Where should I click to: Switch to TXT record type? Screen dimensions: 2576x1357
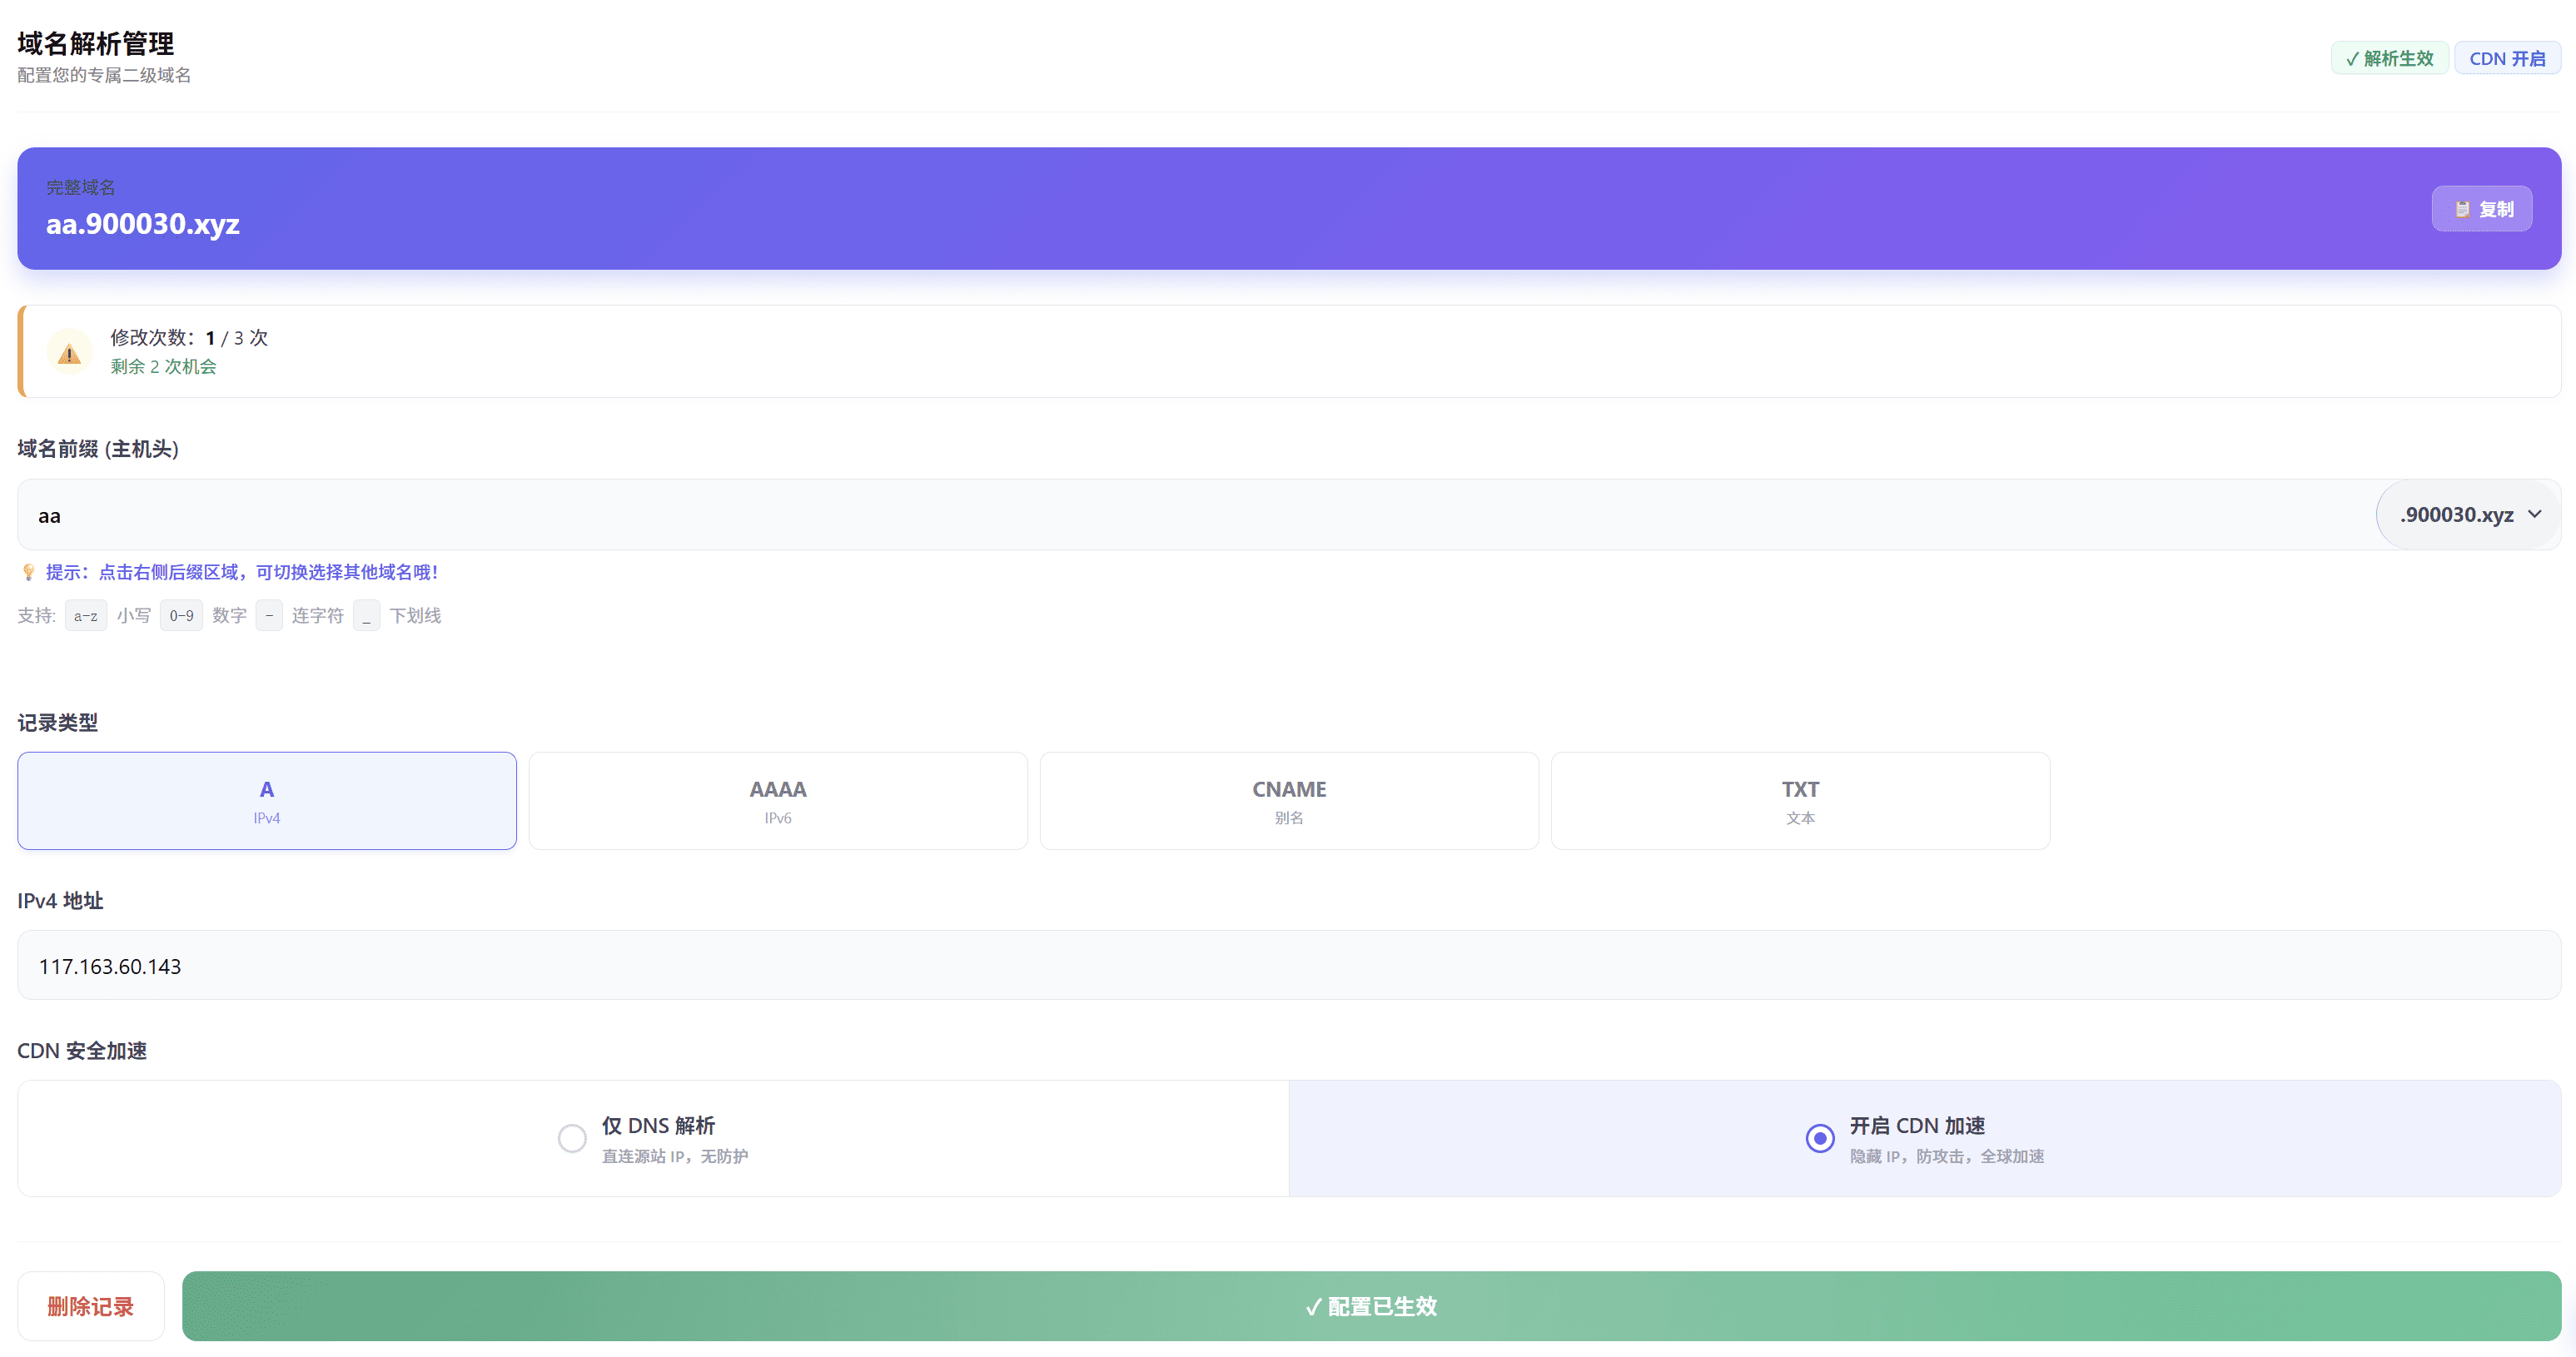pos(1800,801)
